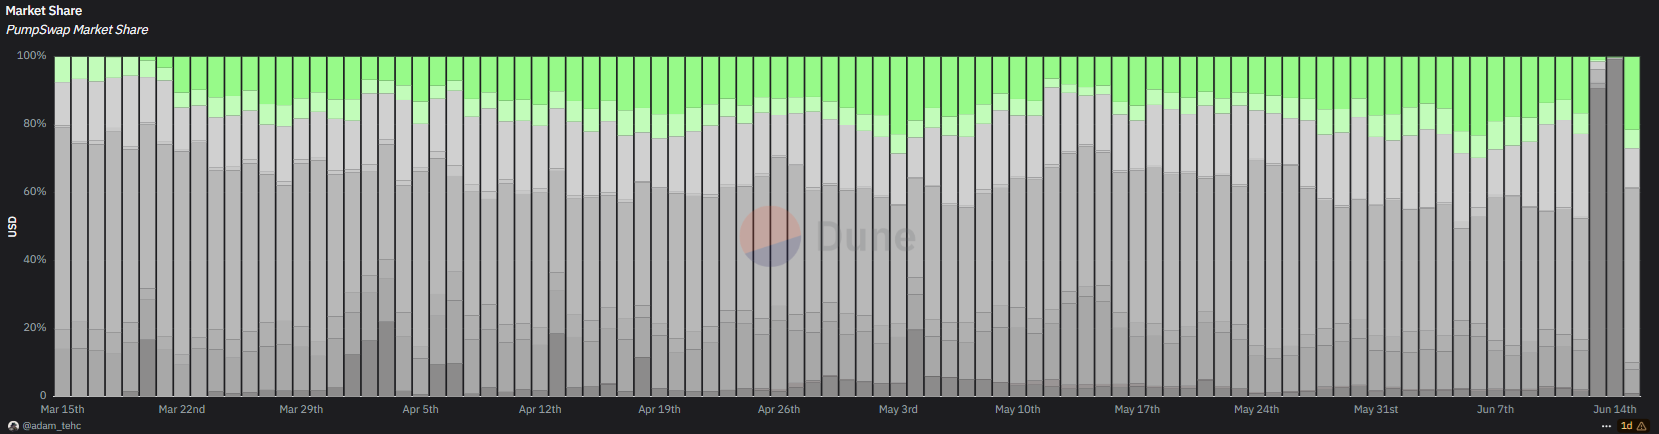Click the Mar 22nd axis label

click(182, 409)
